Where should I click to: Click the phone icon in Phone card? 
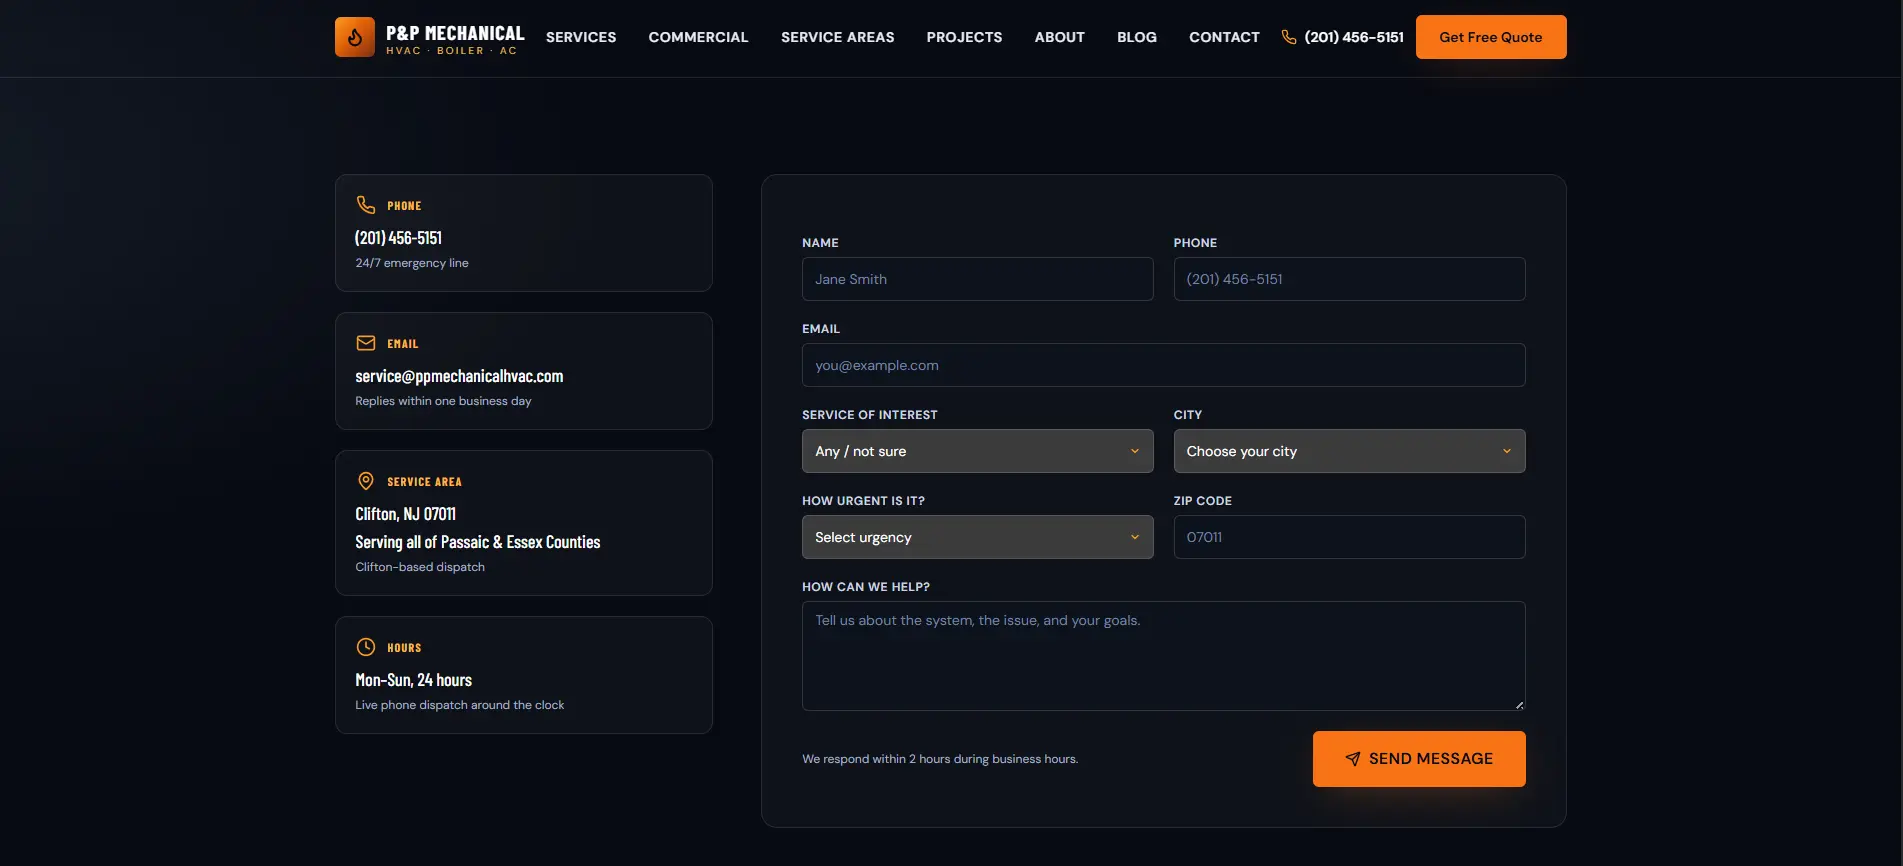tap(366, 205)
